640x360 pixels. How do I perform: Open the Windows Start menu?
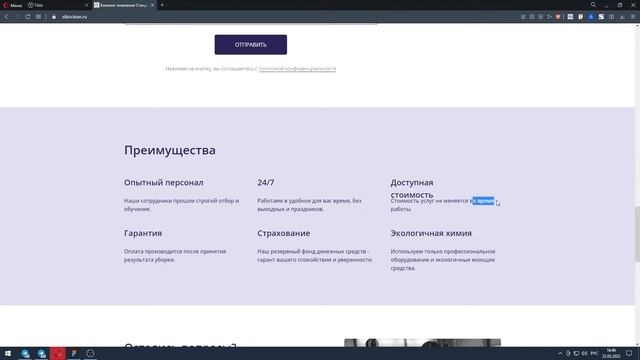8,353
